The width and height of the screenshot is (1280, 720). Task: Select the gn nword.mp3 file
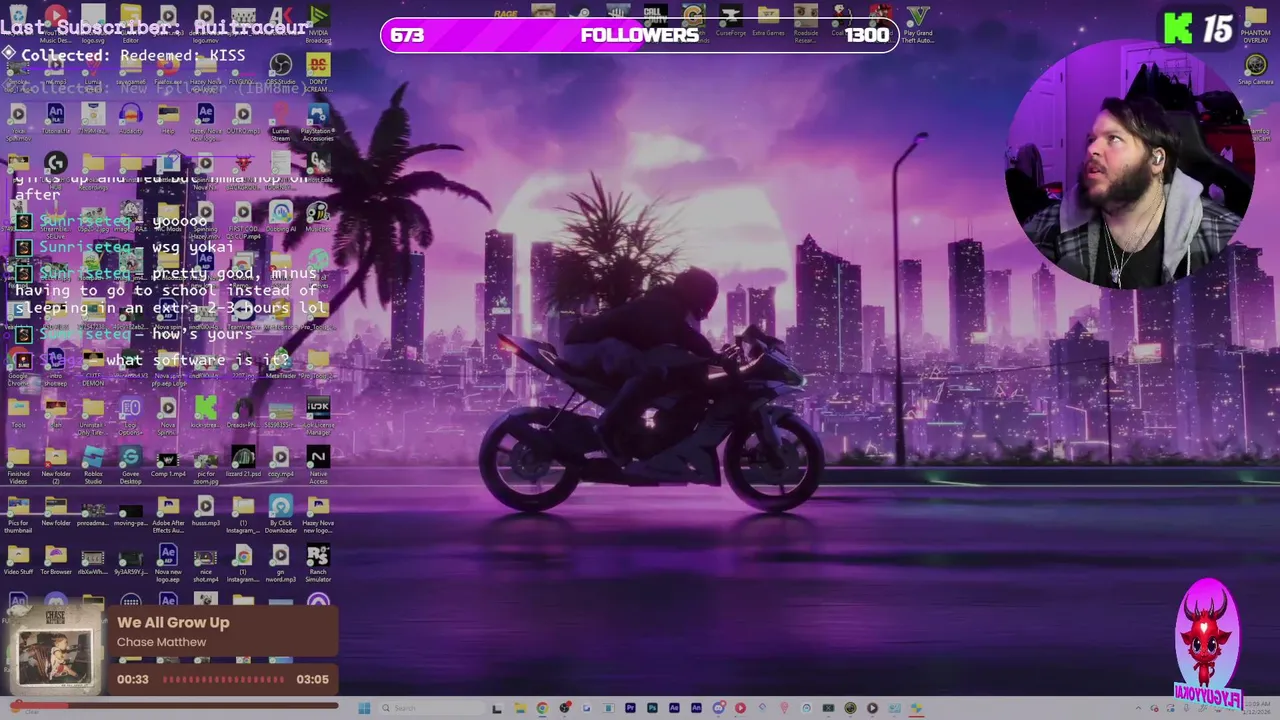[x=280, y=564]
